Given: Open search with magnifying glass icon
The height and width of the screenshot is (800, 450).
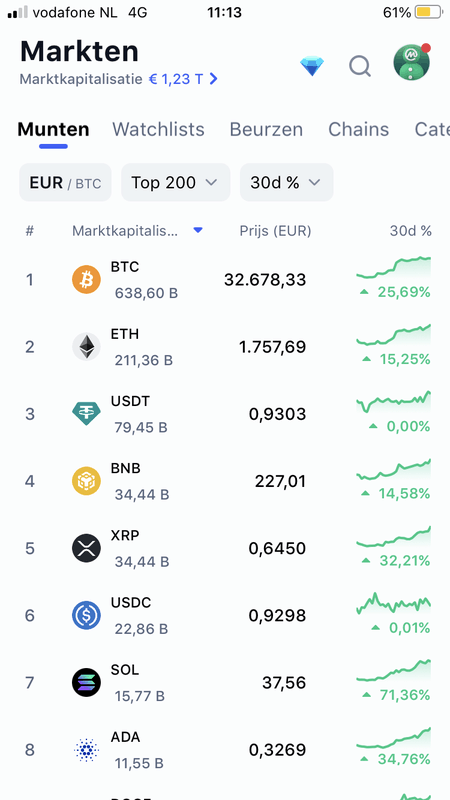Looking at the screenshot, I should coord(360,66).
